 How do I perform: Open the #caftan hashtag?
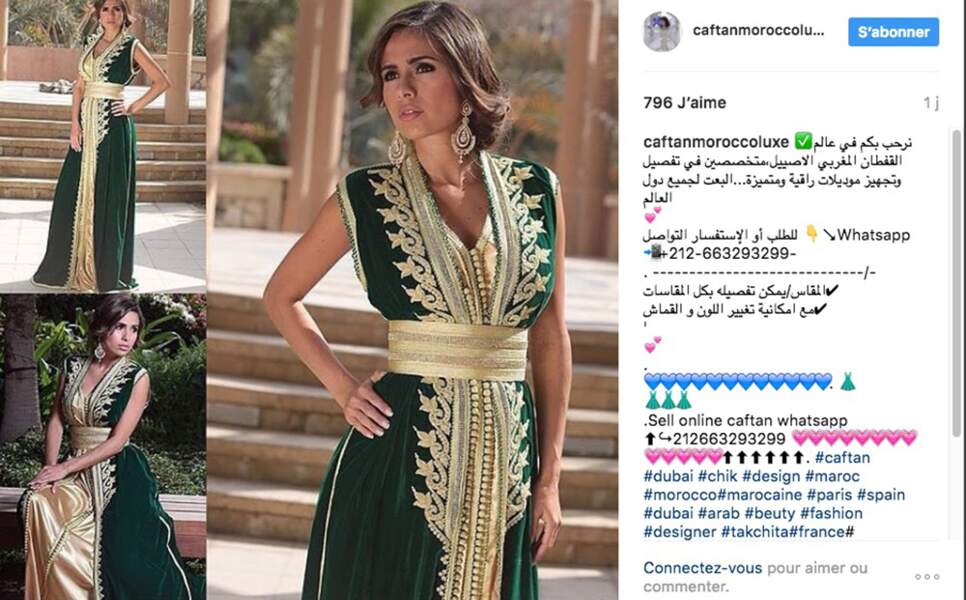(x=842, y=458)
